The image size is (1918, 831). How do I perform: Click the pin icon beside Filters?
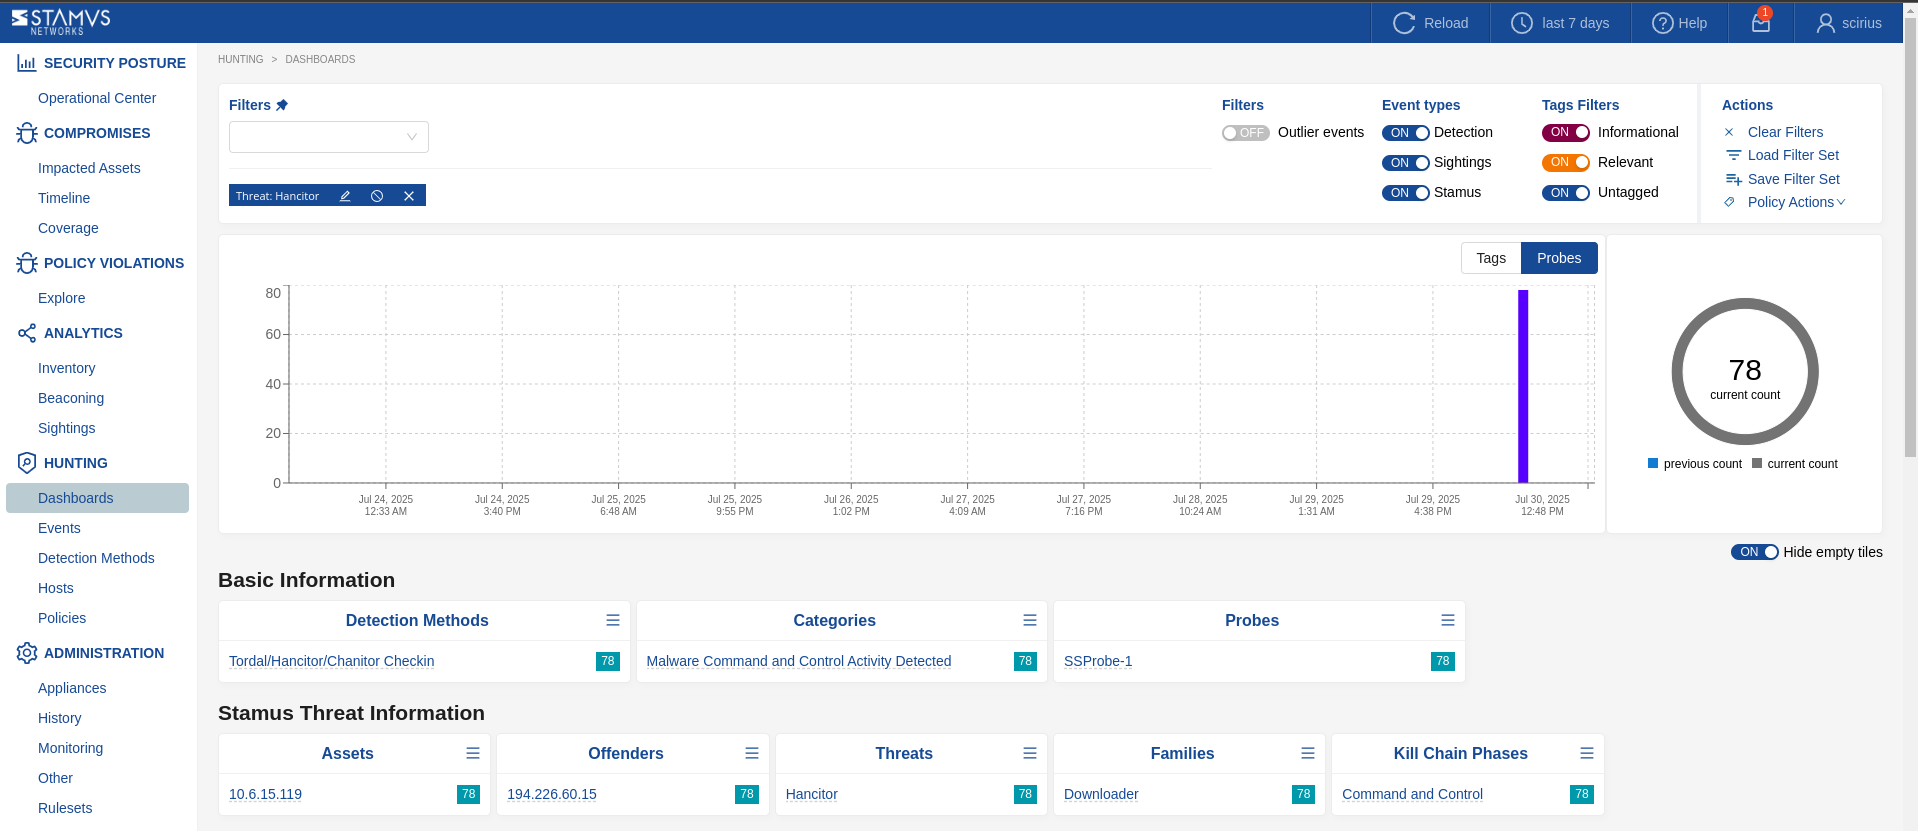[x=282, y=105]
